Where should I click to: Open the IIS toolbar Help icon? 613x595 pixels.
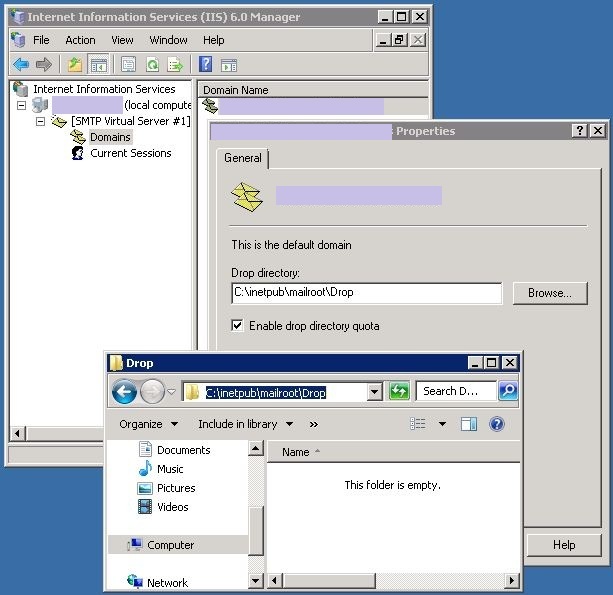tap(206, 64)
